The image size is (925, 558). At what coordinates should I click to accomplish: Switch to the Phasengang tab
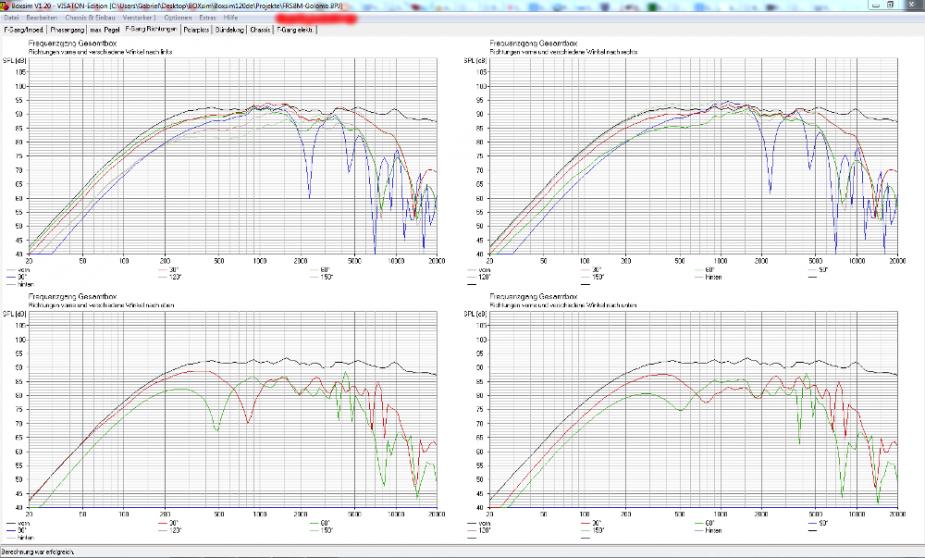pos(66,30)
